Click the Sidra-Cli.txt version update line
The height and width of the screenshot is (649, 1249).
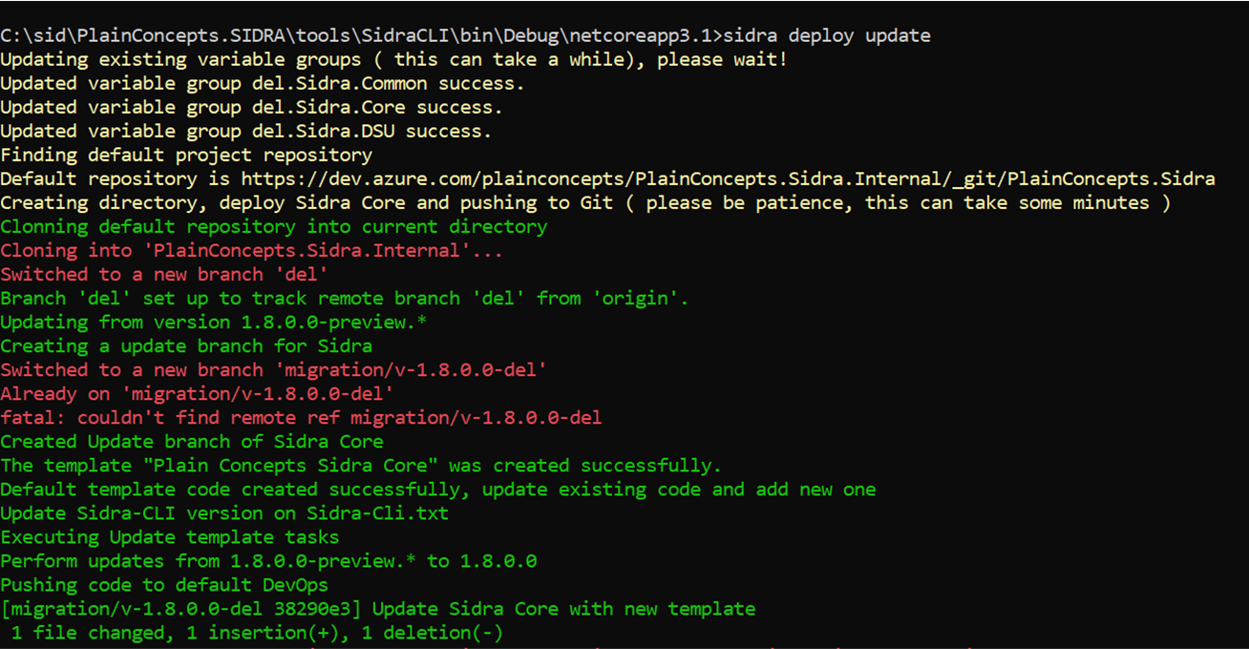click(x=224, y=514)
